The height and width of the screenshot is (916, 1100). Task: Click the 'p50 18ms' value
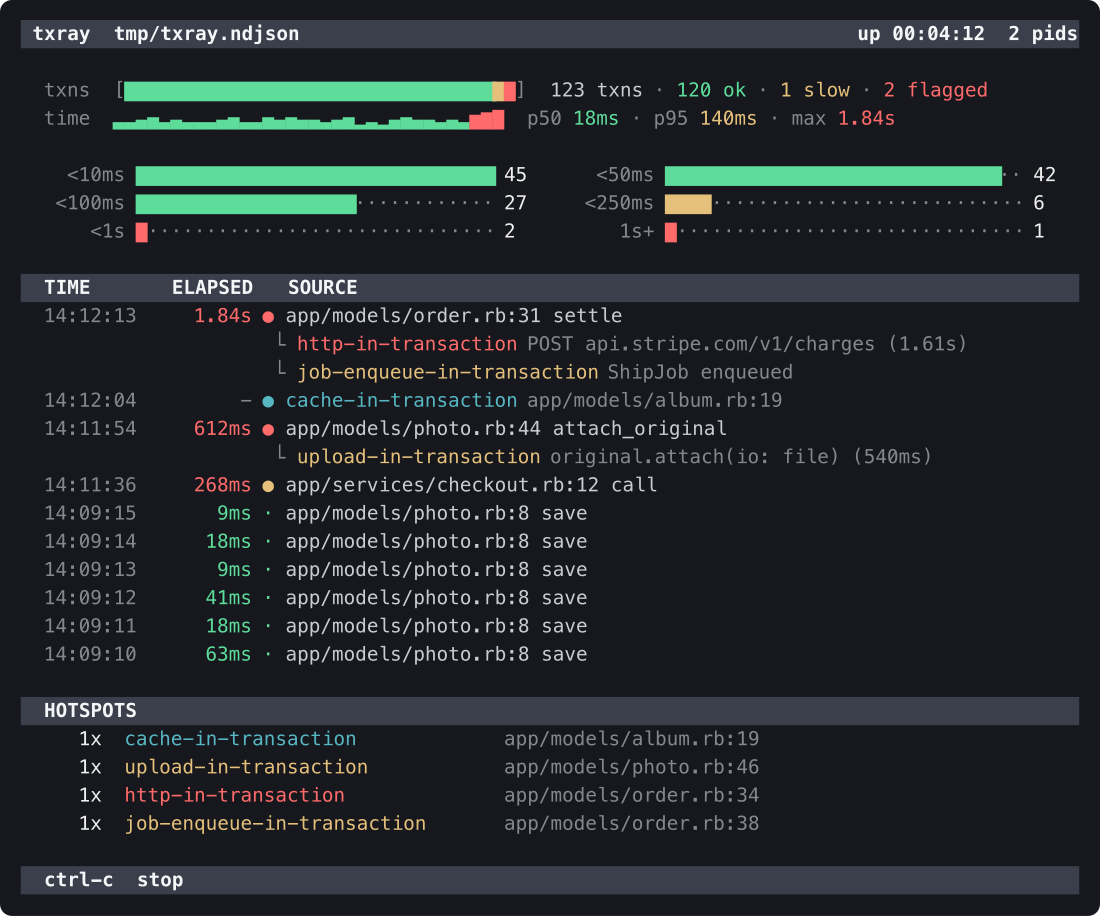click(x=573, y=119)
